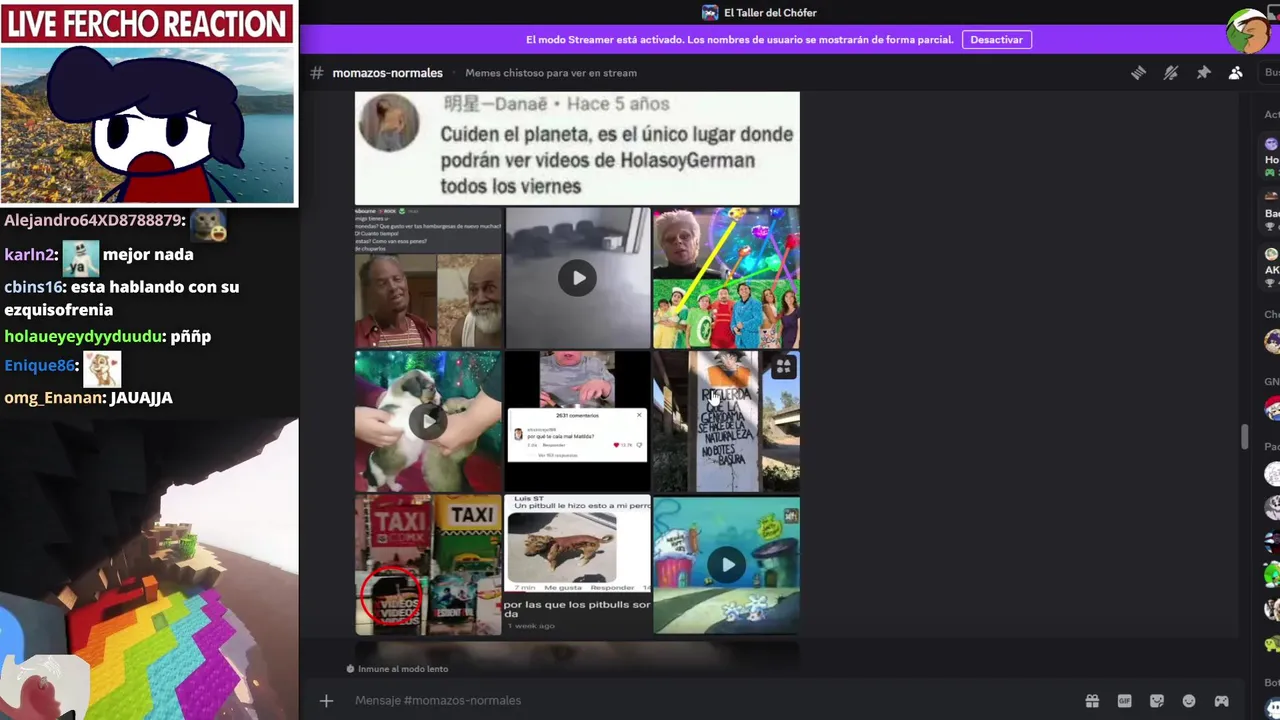Open the sticker picker icon

point(1157,701)
